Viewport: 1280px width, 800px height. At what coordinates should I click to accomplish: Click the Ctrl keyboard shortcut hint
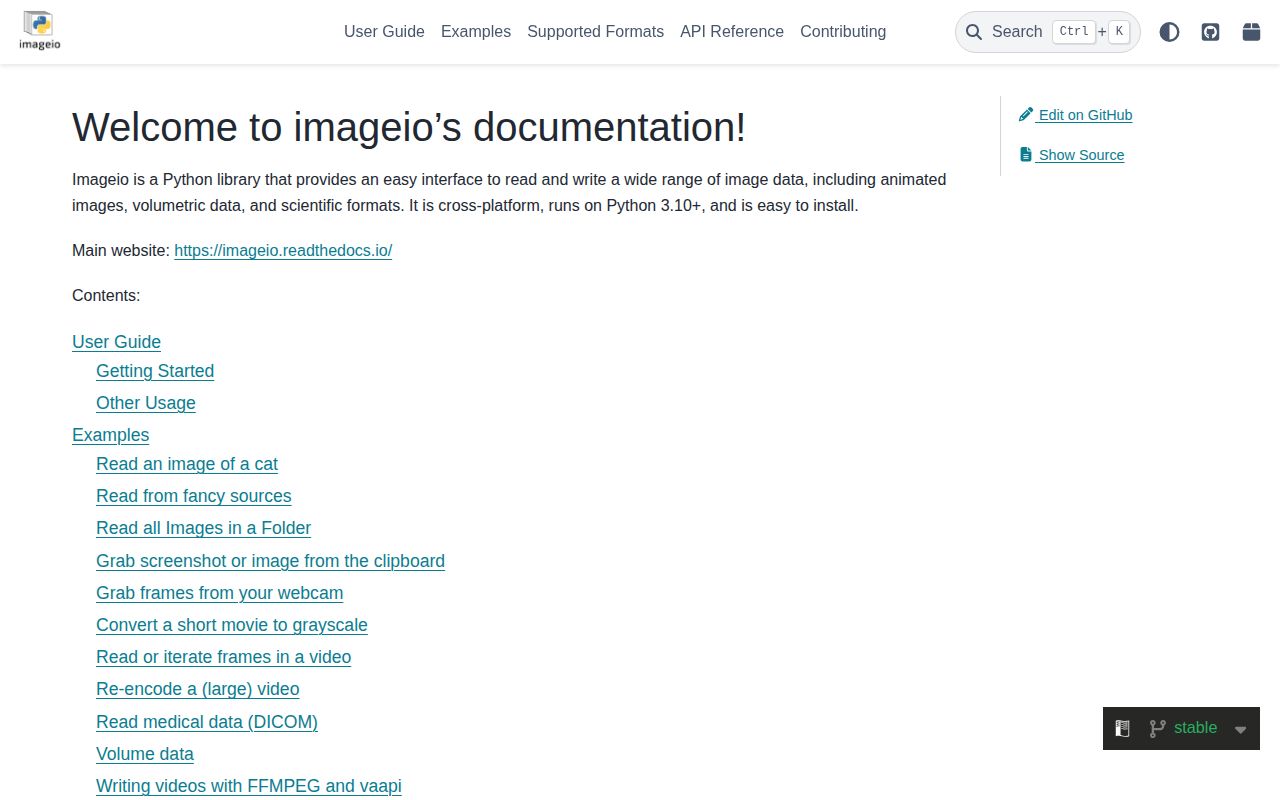(x=1074, y=32)
